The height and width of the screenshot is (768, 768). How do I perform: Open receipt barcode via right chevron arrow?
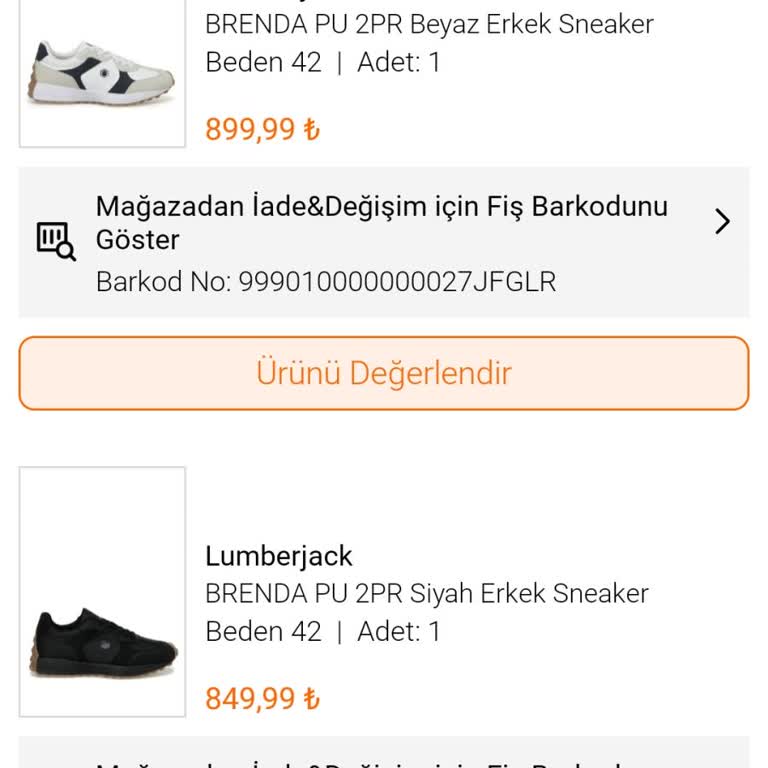pos(722,222)
